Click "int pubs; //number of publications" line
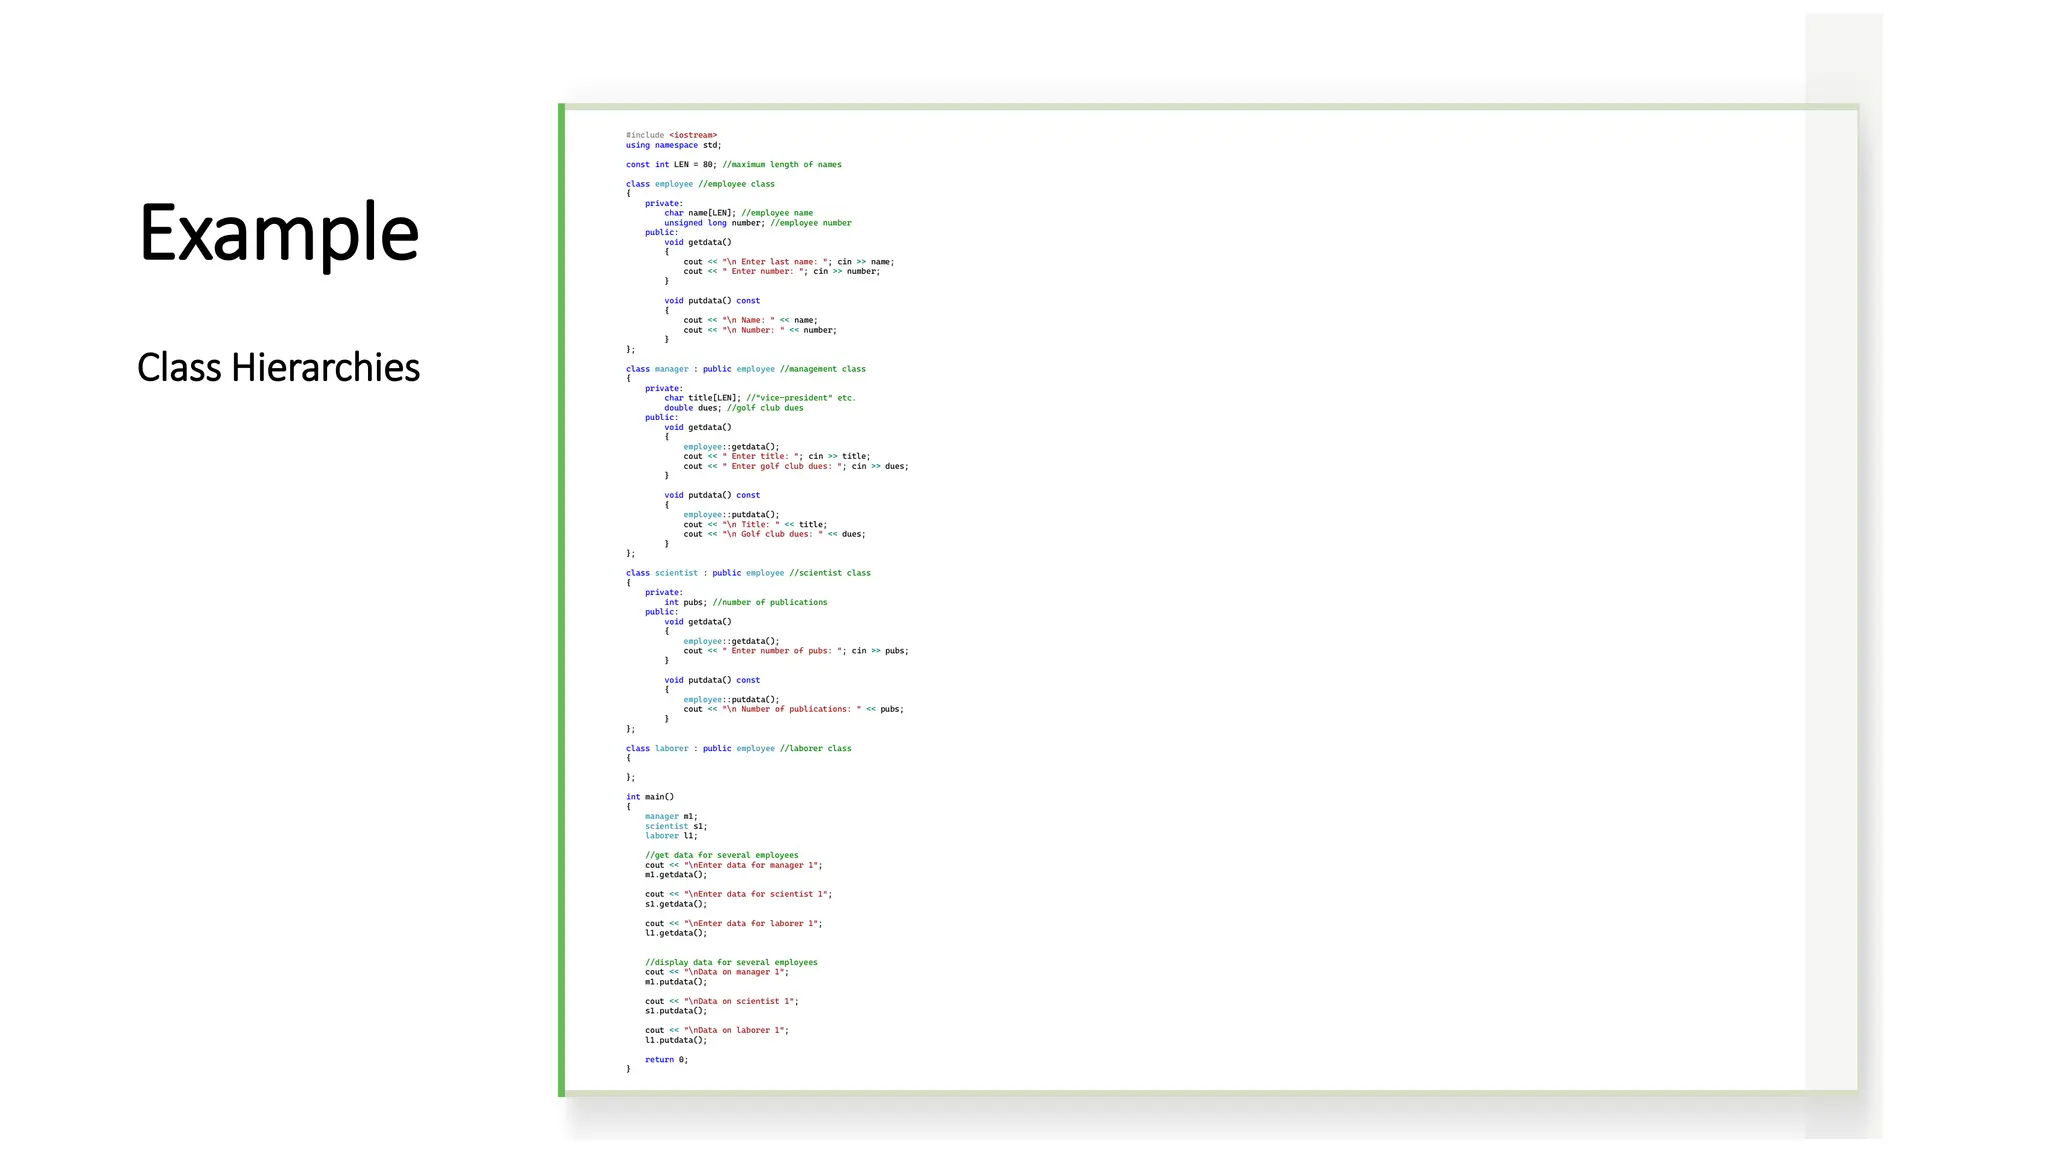 [745, 602]
